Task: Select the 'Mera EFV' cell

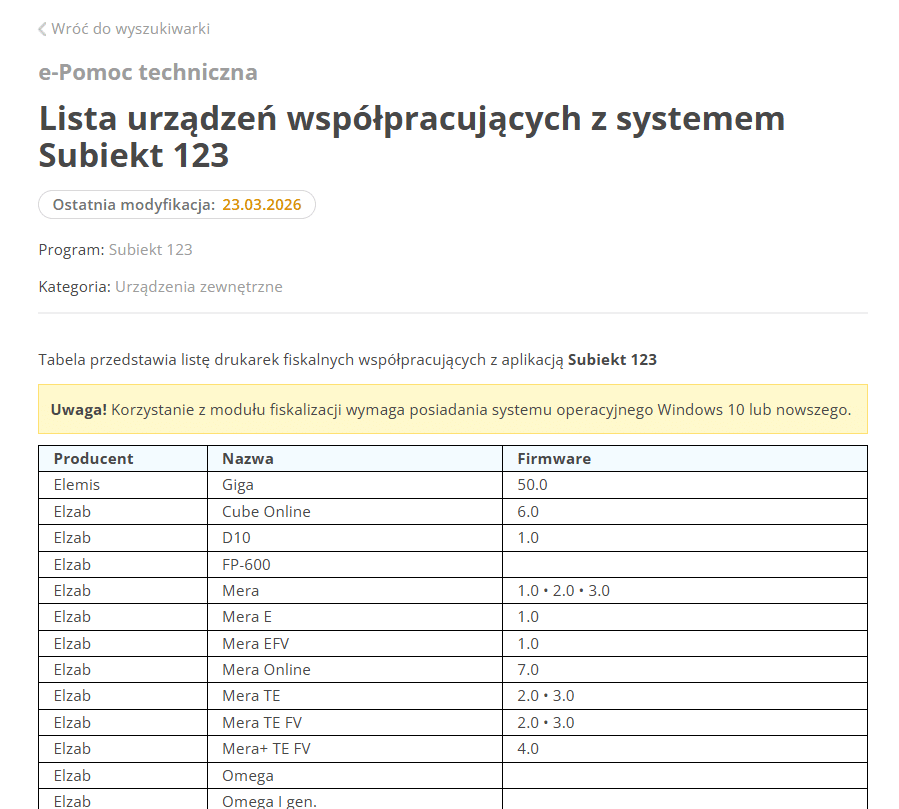Action: (355, 644)
